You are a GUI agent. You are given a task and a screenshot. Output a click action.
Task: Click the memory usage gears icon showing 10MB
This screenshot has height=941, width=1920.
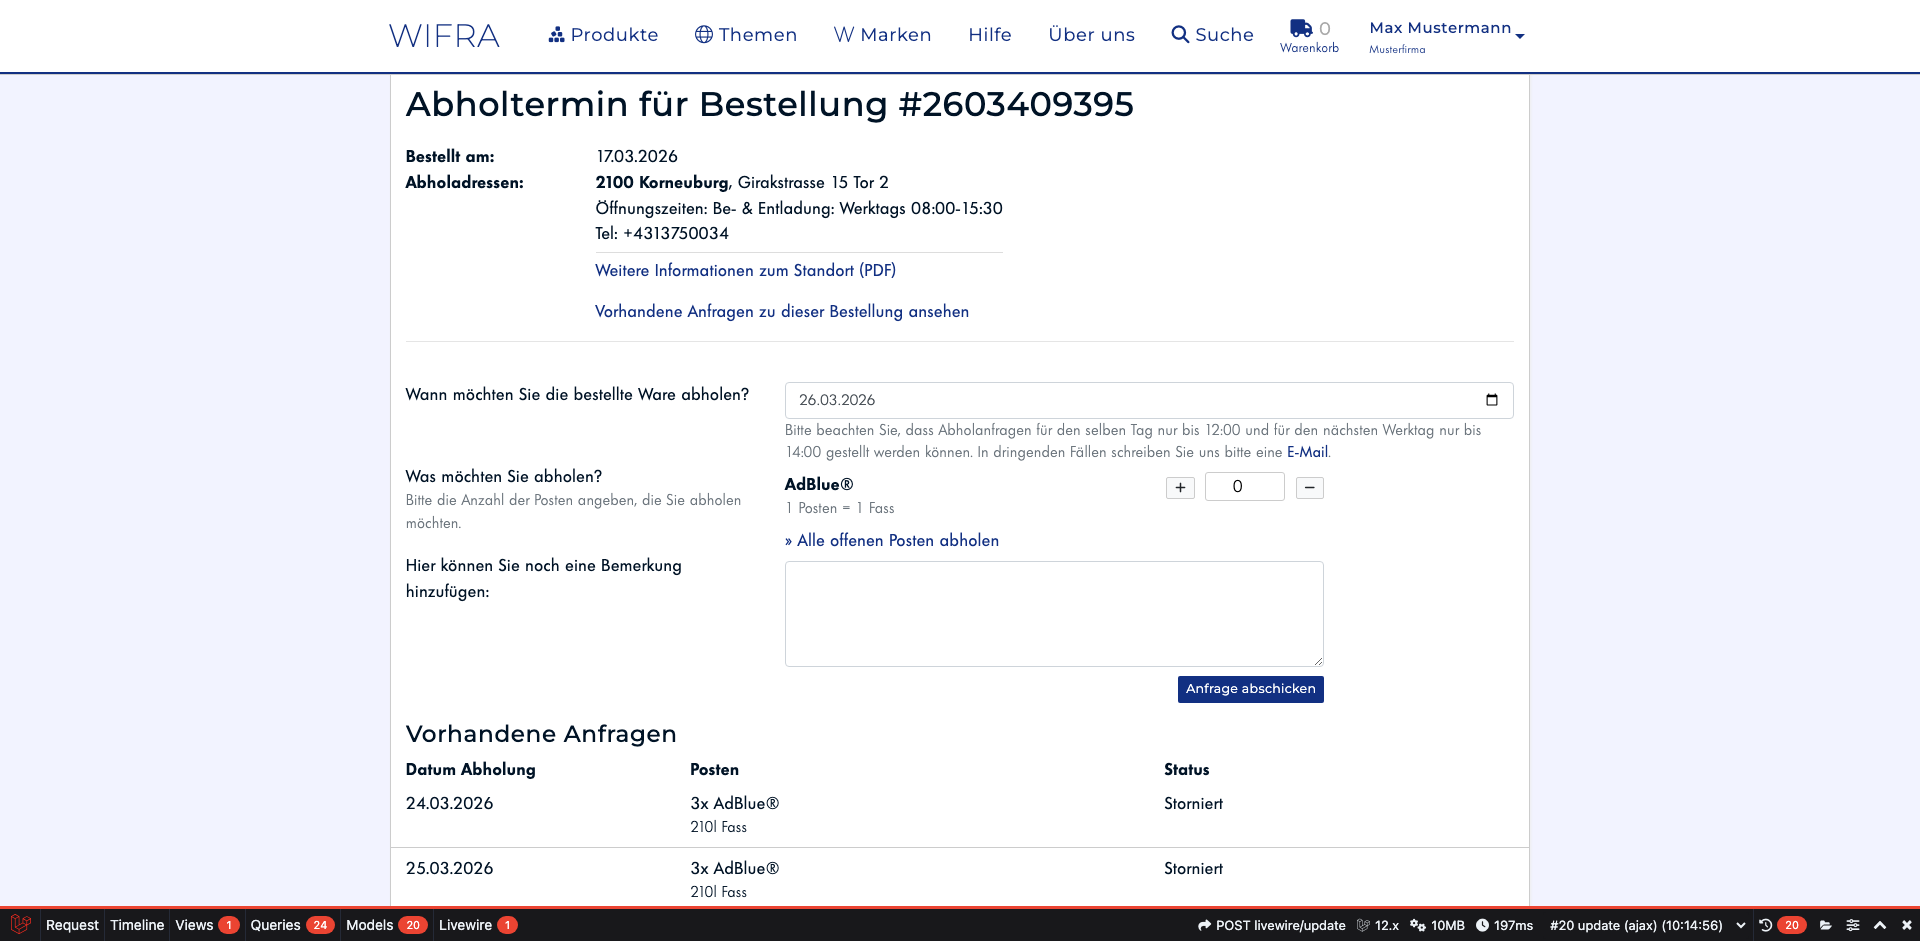coord(1417,925)
